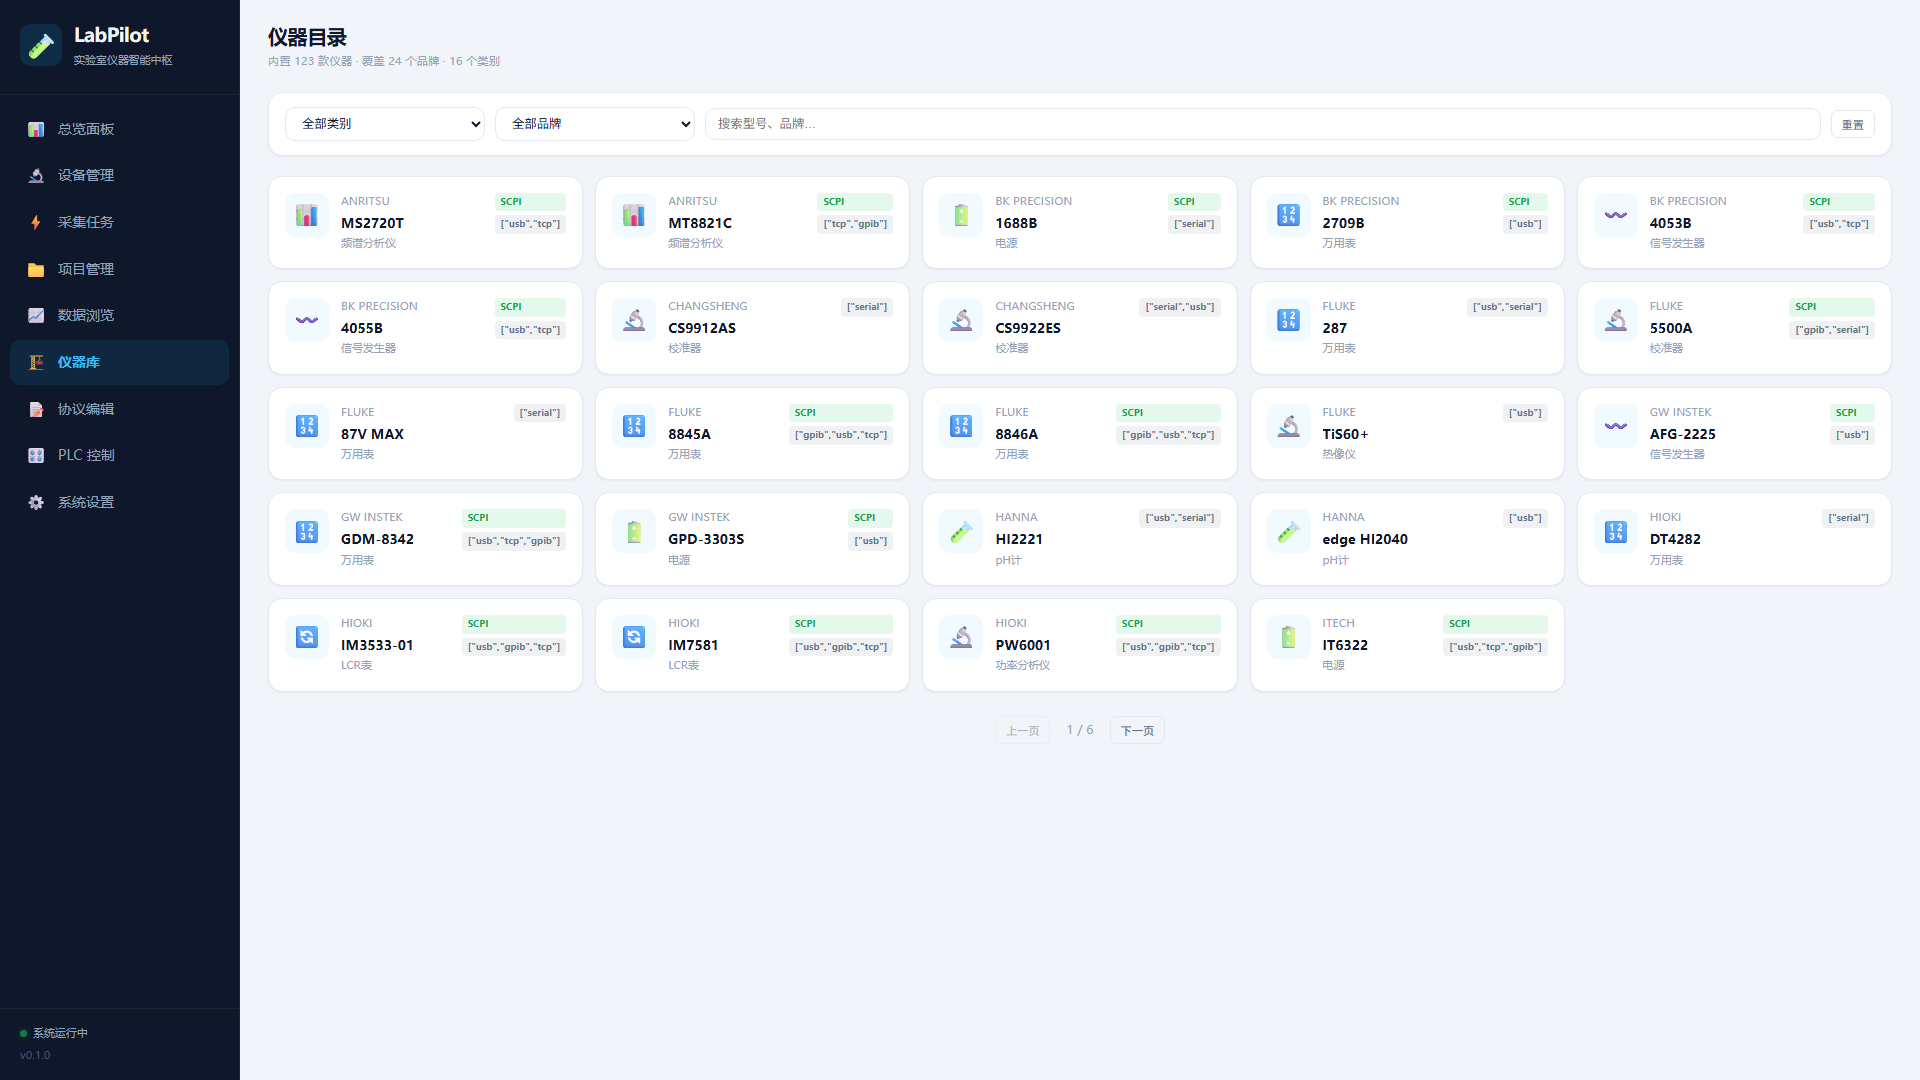Screen dimensions: 1920x1080
Task: Click the 下一页 next page button
Action: (x=1137, y=730)
